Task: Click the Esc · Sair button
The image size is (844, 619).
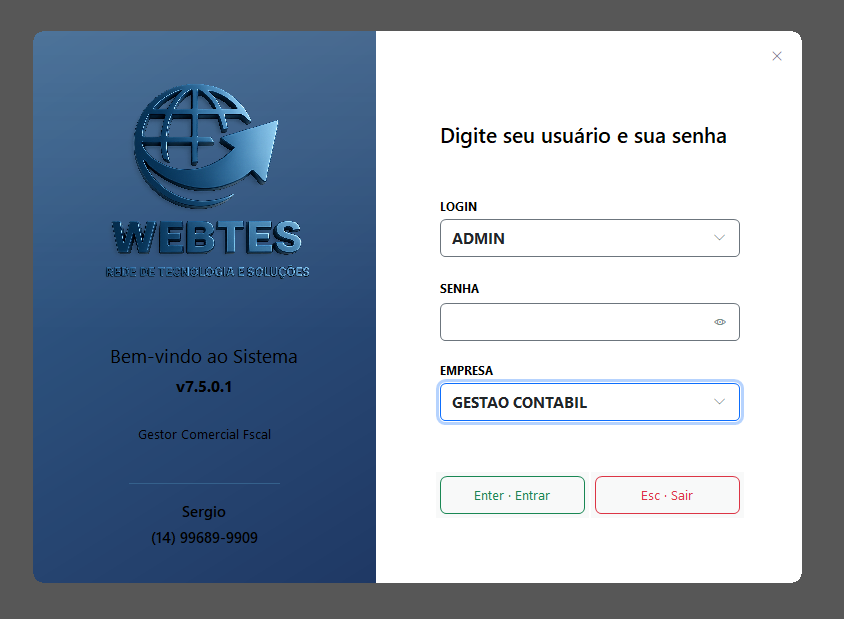Action: pyautogui.click(x=667, y=495)
